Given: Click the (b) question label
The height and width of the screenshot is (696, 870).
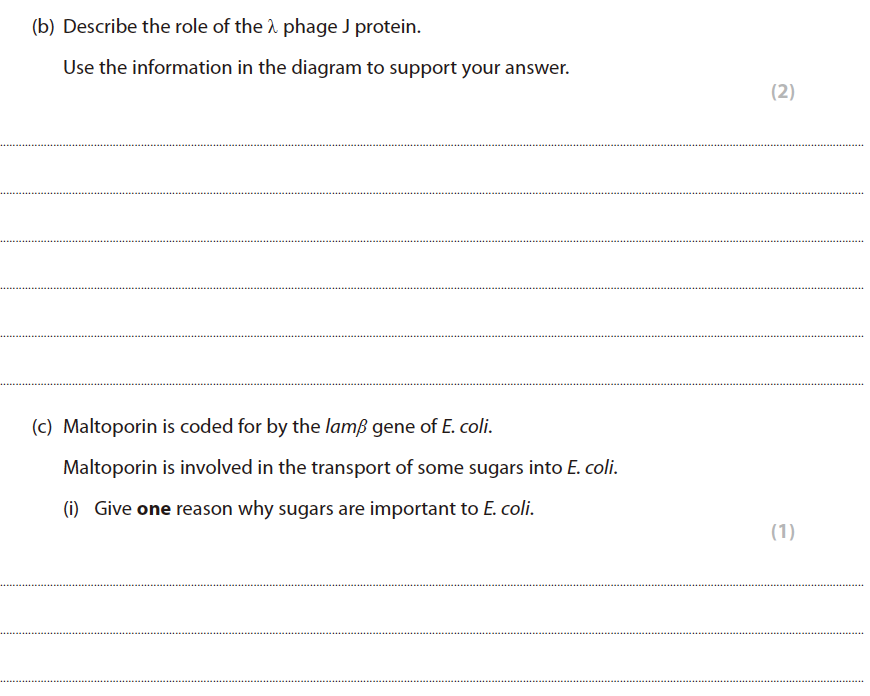Looking at the screenshot, I should (43, 27).
